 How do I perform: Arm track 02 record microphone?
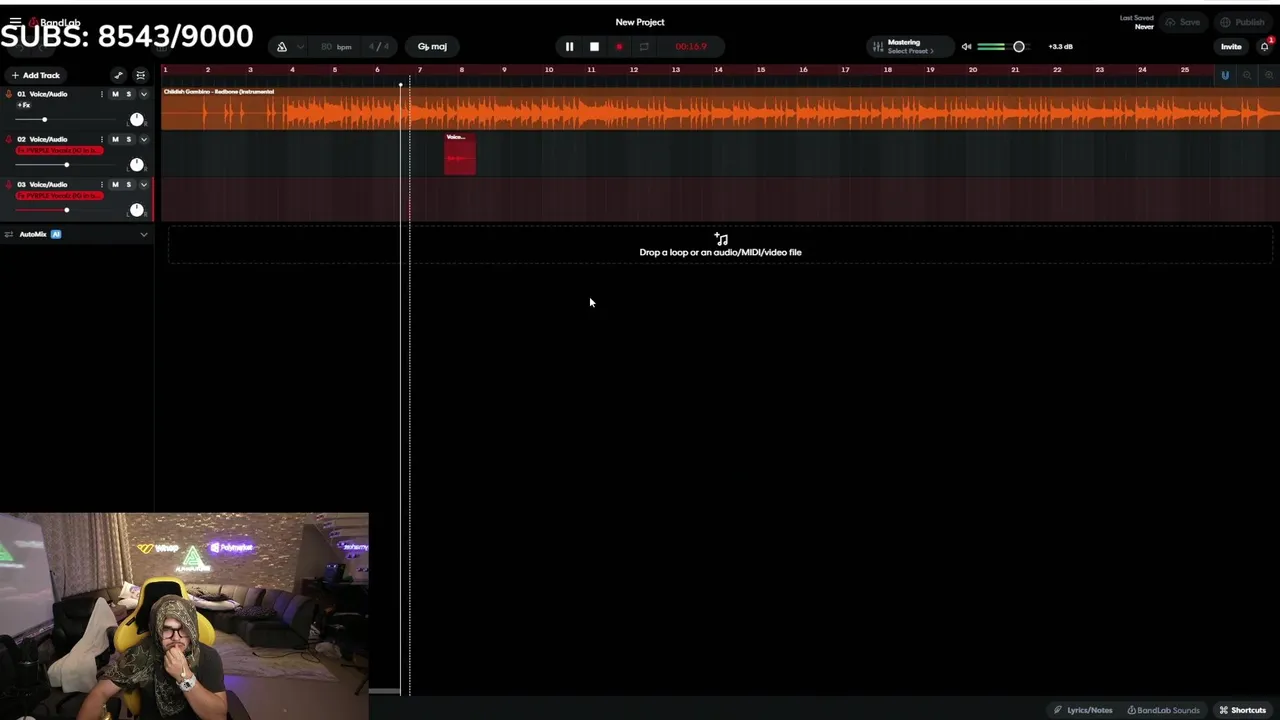(9, 139)
